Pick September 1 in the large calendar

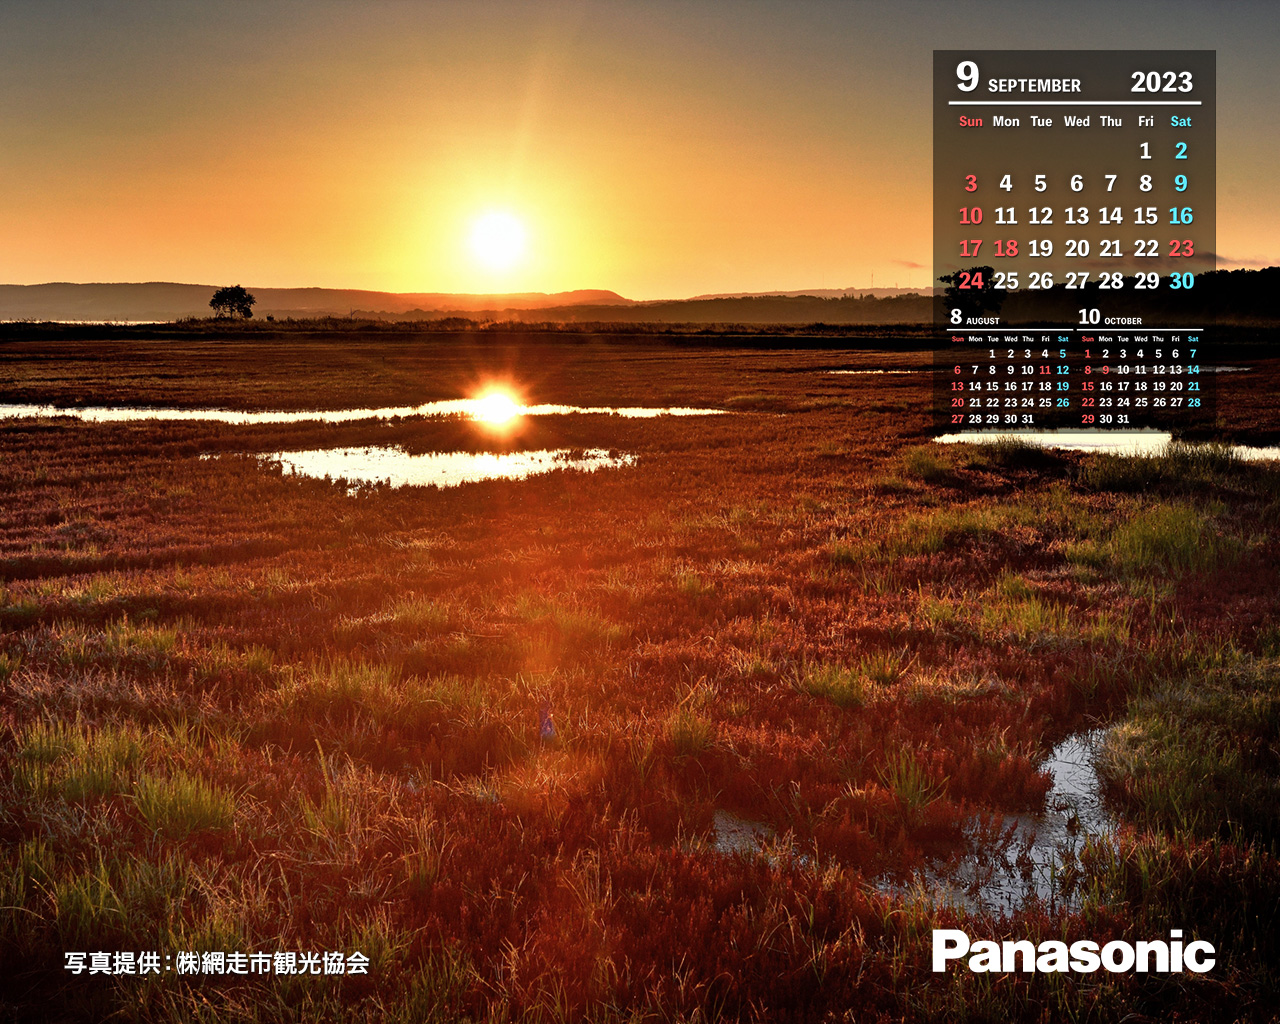point(1145,151)
